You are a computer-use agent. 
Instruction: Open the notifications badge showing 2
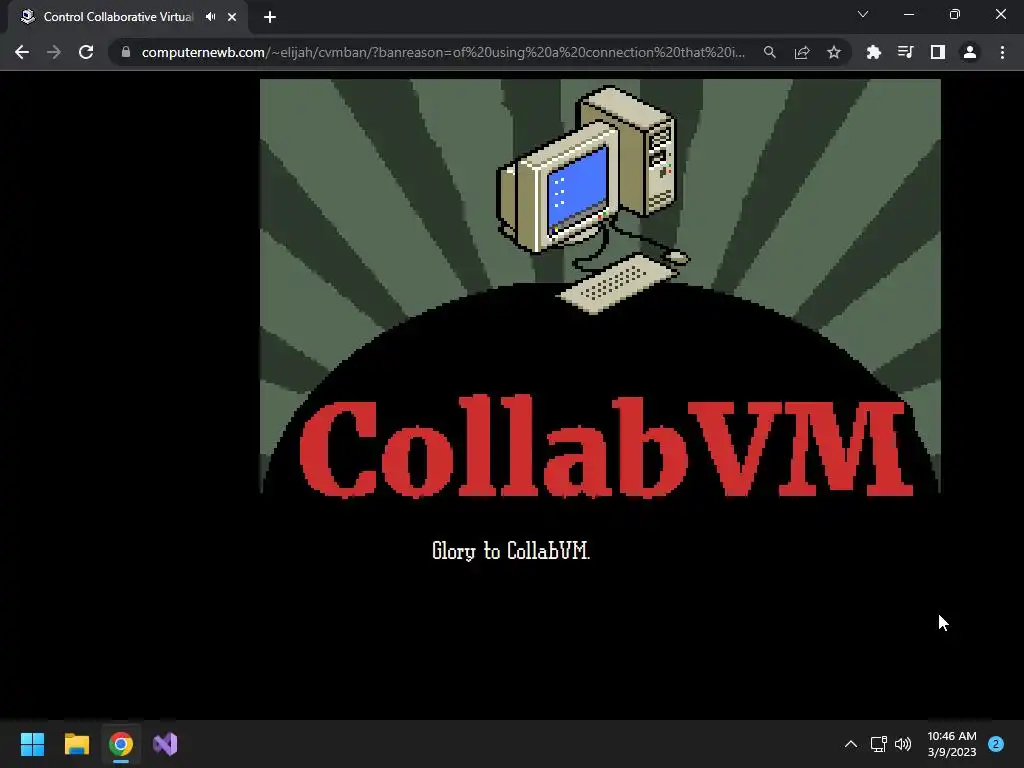tap(996, 744)
